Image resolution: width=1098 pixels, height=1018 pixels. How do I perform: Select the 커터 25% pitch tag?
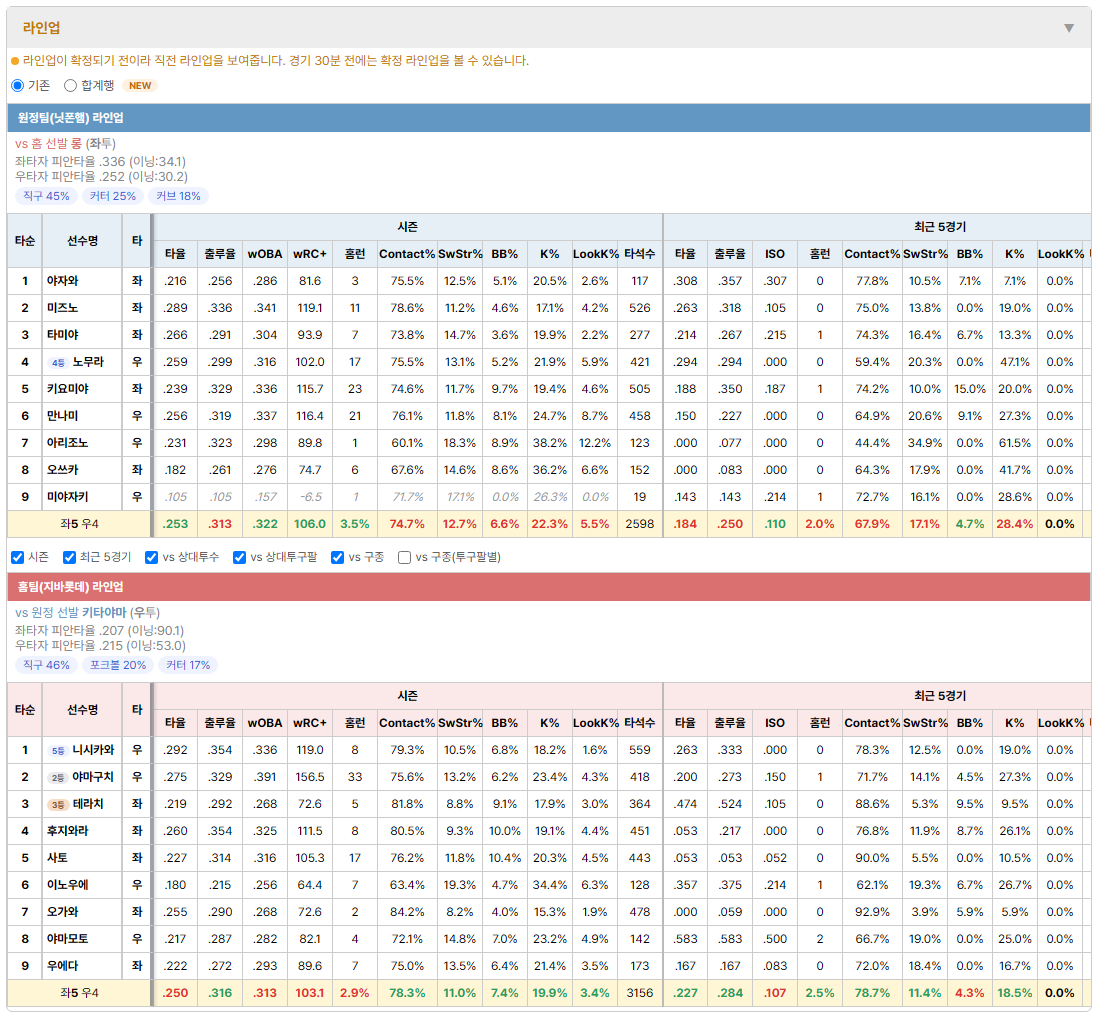pyautogui.click(x=113, y=196)
